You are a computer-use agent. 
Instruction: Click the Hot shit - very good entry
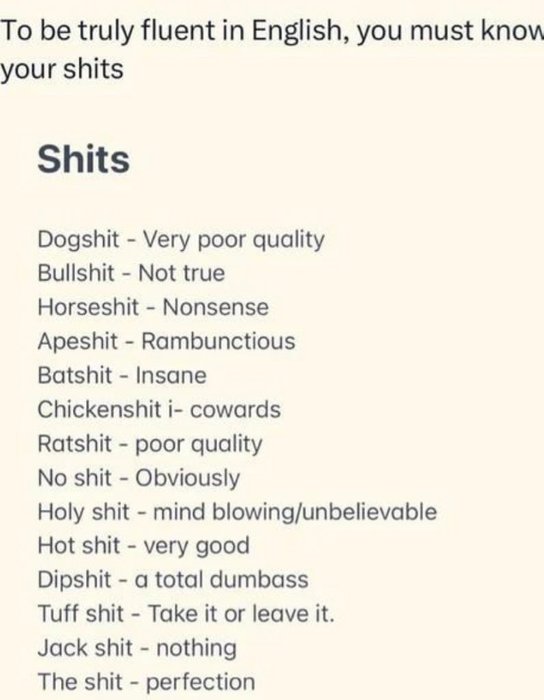click(x=143, y=546)
